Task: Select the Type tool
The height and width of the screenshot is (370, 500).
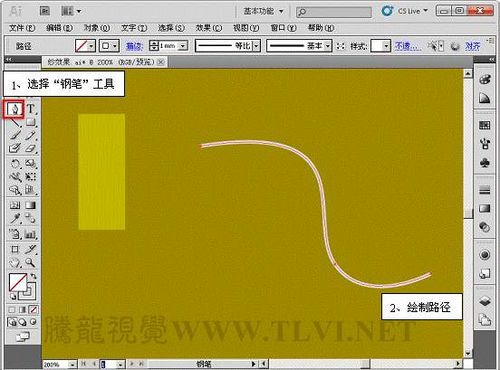Action: tap(31, 109)
